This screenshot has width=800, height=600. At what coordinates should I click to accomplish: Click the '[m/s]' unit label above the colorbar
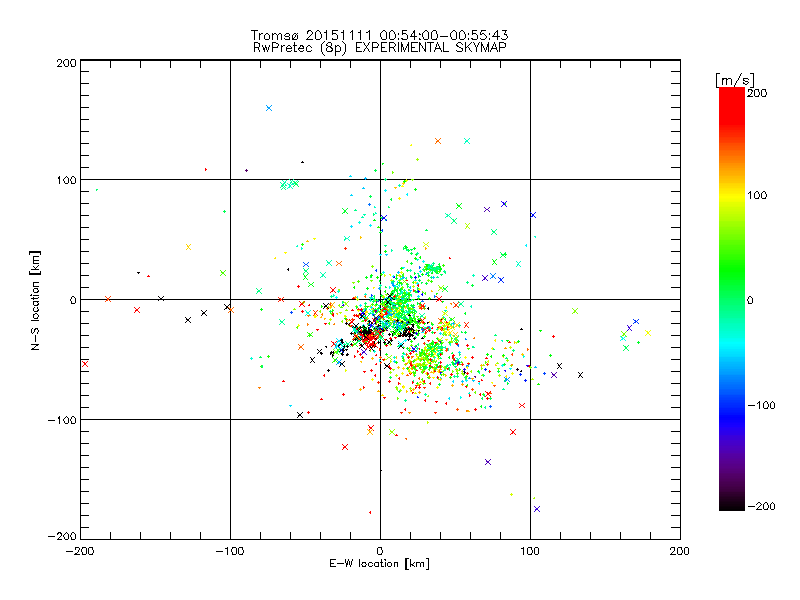coord(735,80)
